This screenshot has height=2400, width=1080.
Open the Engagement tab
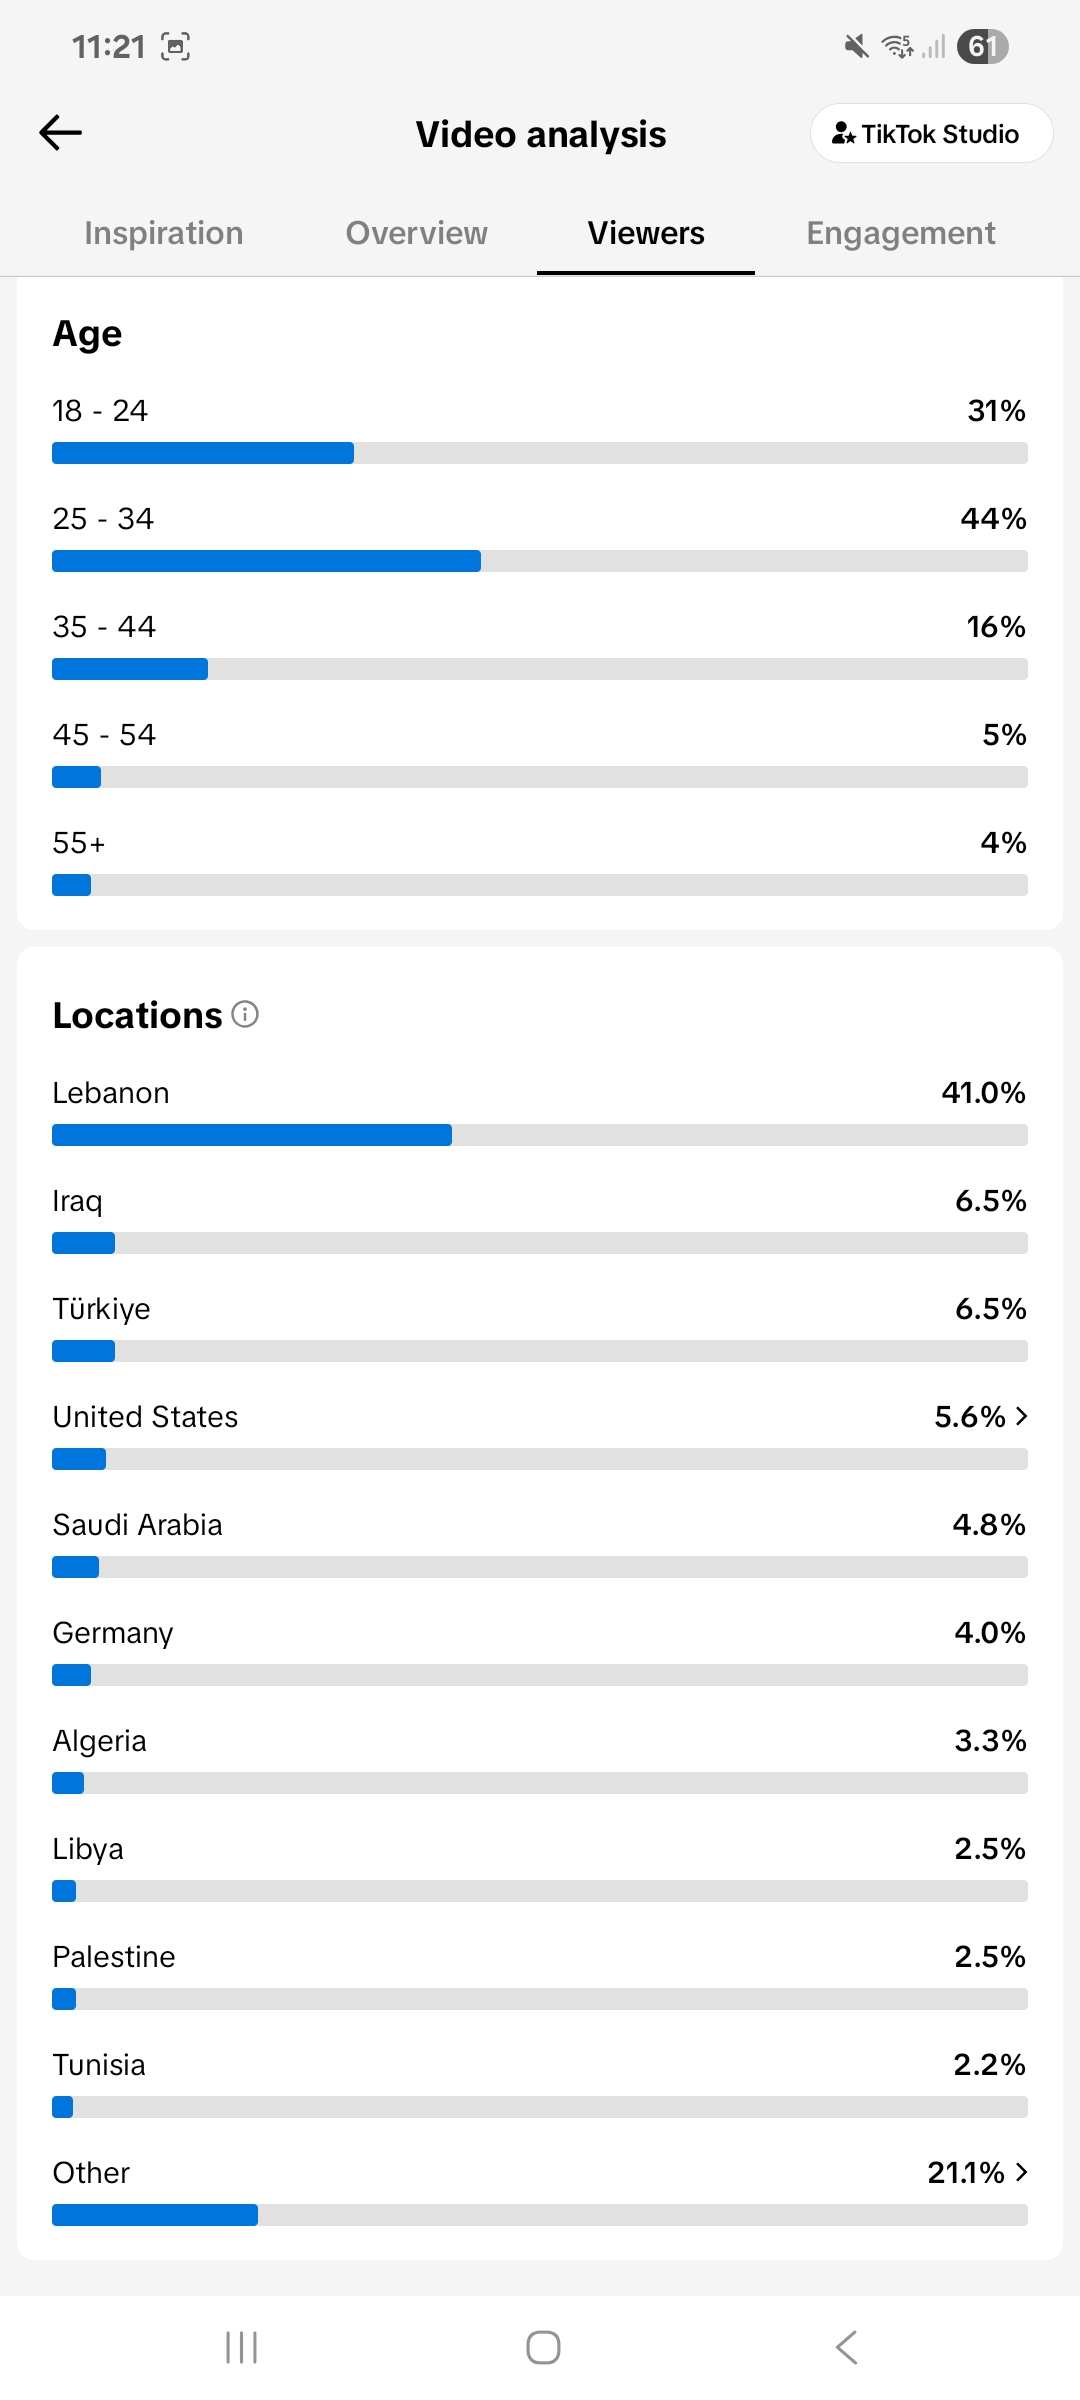click(x=901, y=233)
